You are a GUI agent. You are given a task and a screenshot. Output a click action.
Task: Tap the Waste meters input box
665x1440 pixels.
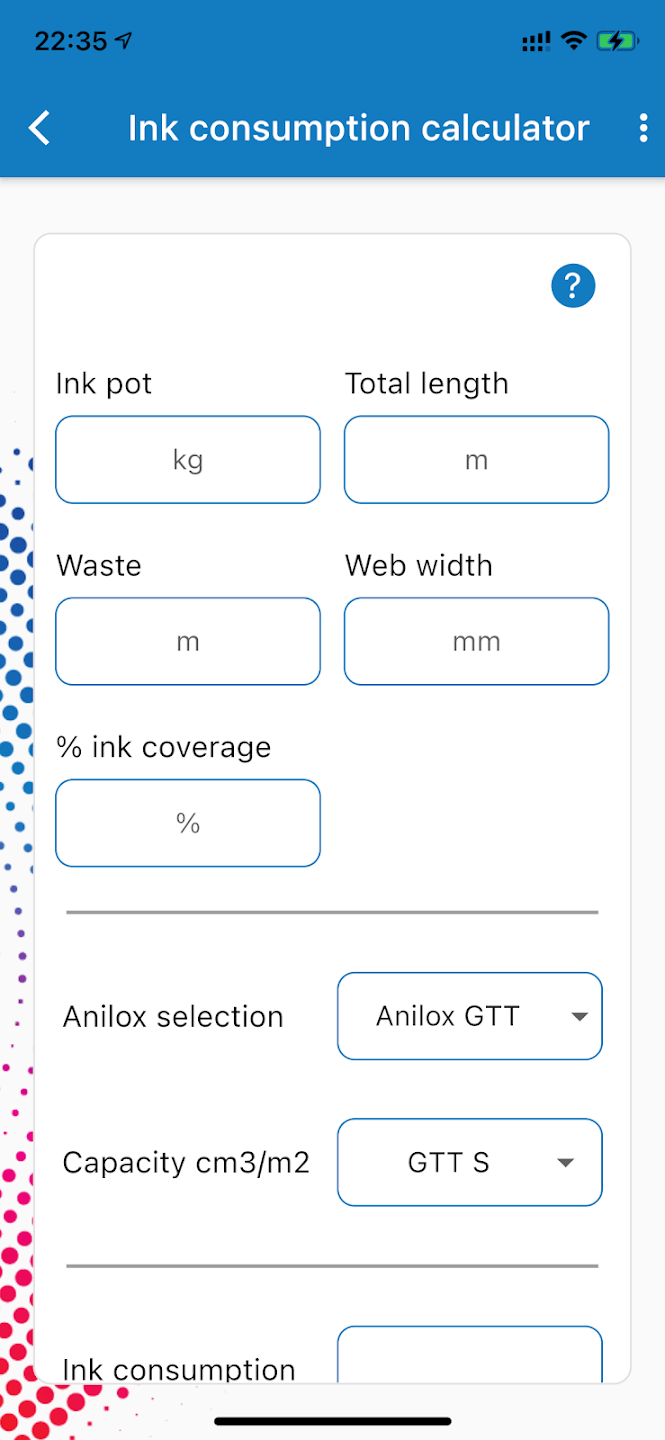coord(187,641)
